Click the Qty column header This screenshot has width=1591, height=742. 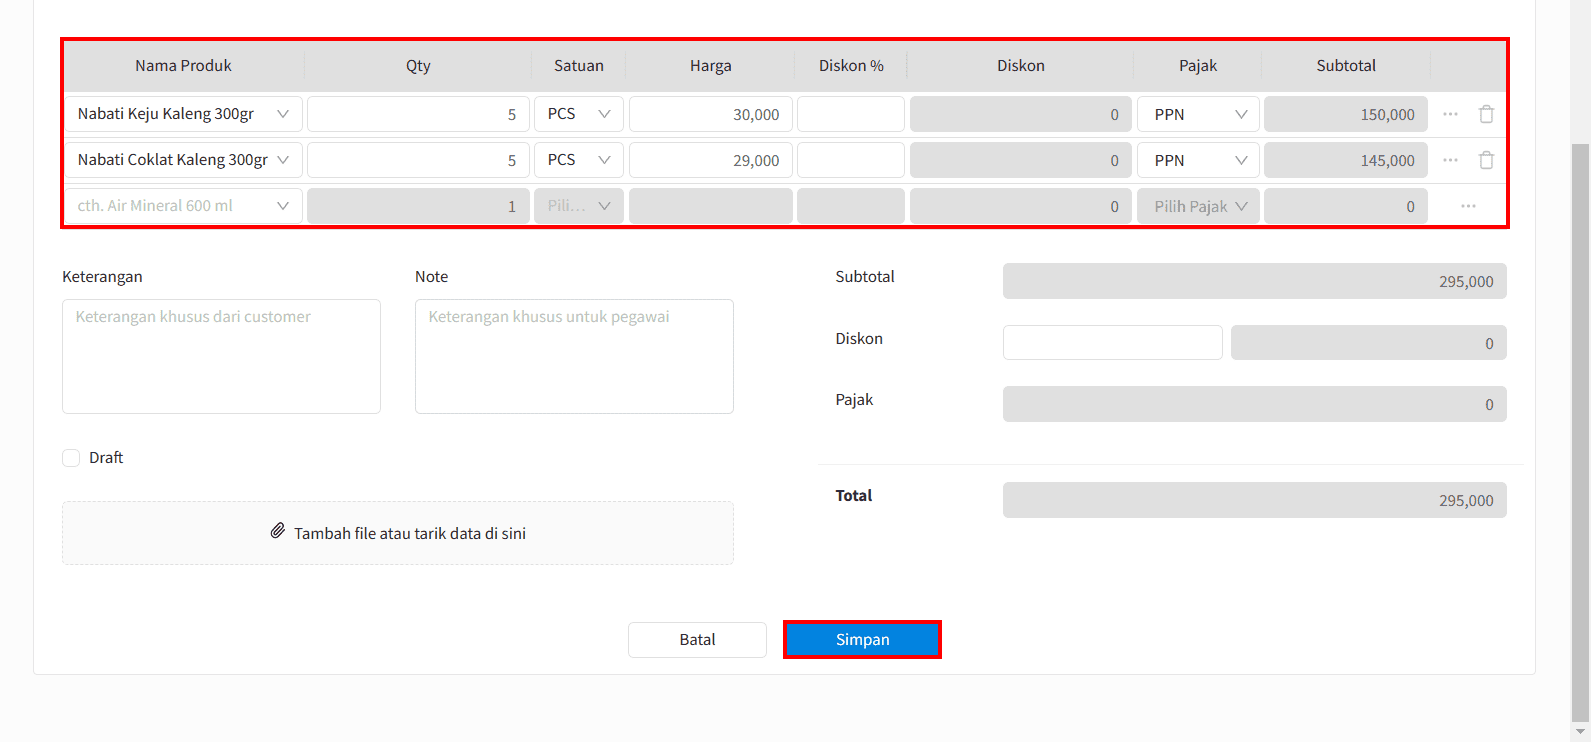418,66
